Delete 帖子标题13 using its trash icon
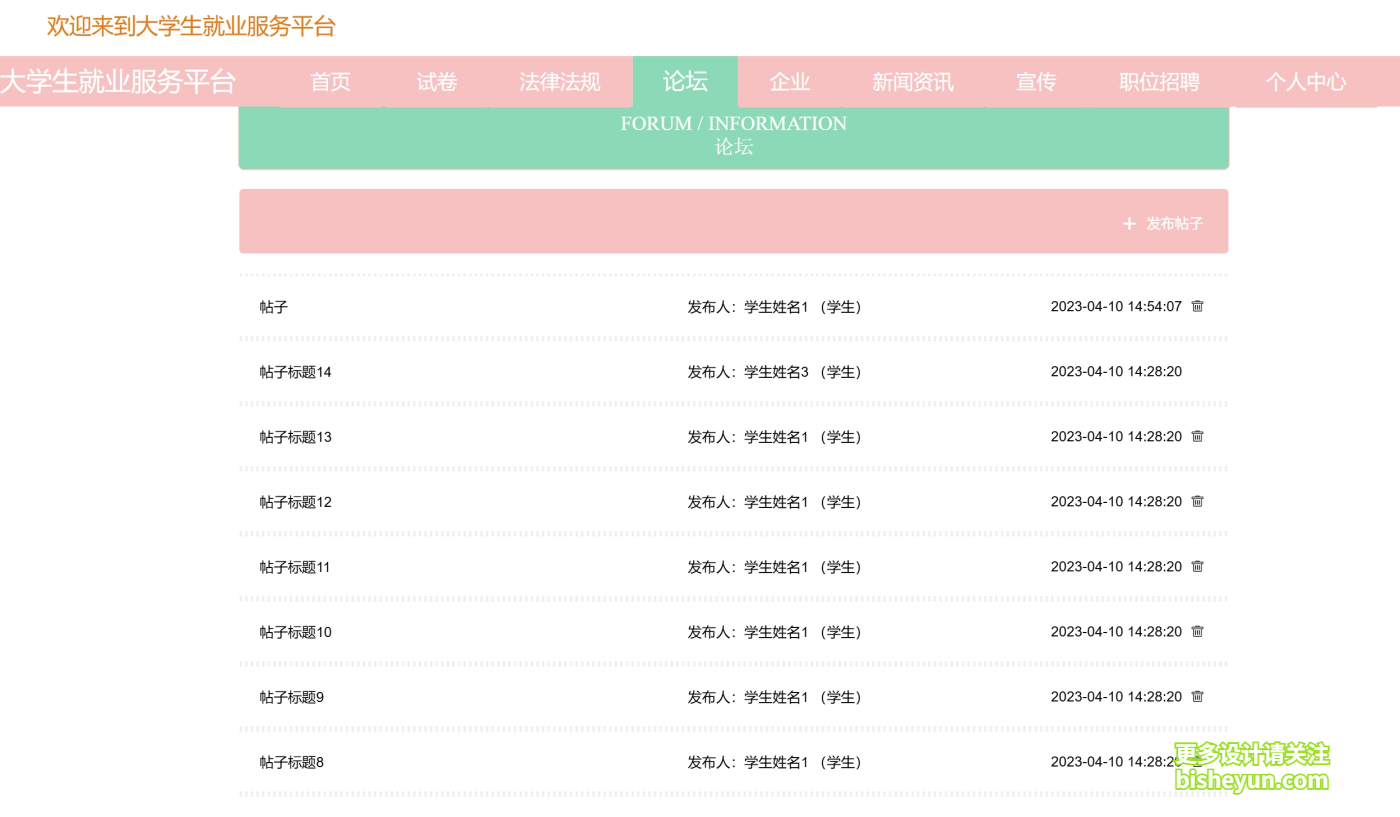 [x=1197, y=436]
